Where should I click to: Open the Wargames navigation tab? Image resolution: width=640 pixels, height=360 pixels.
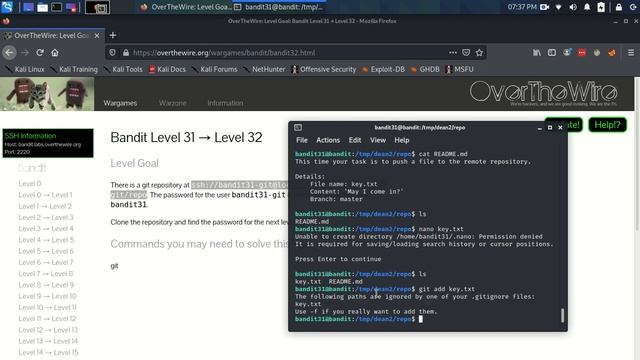click(120, 103)
